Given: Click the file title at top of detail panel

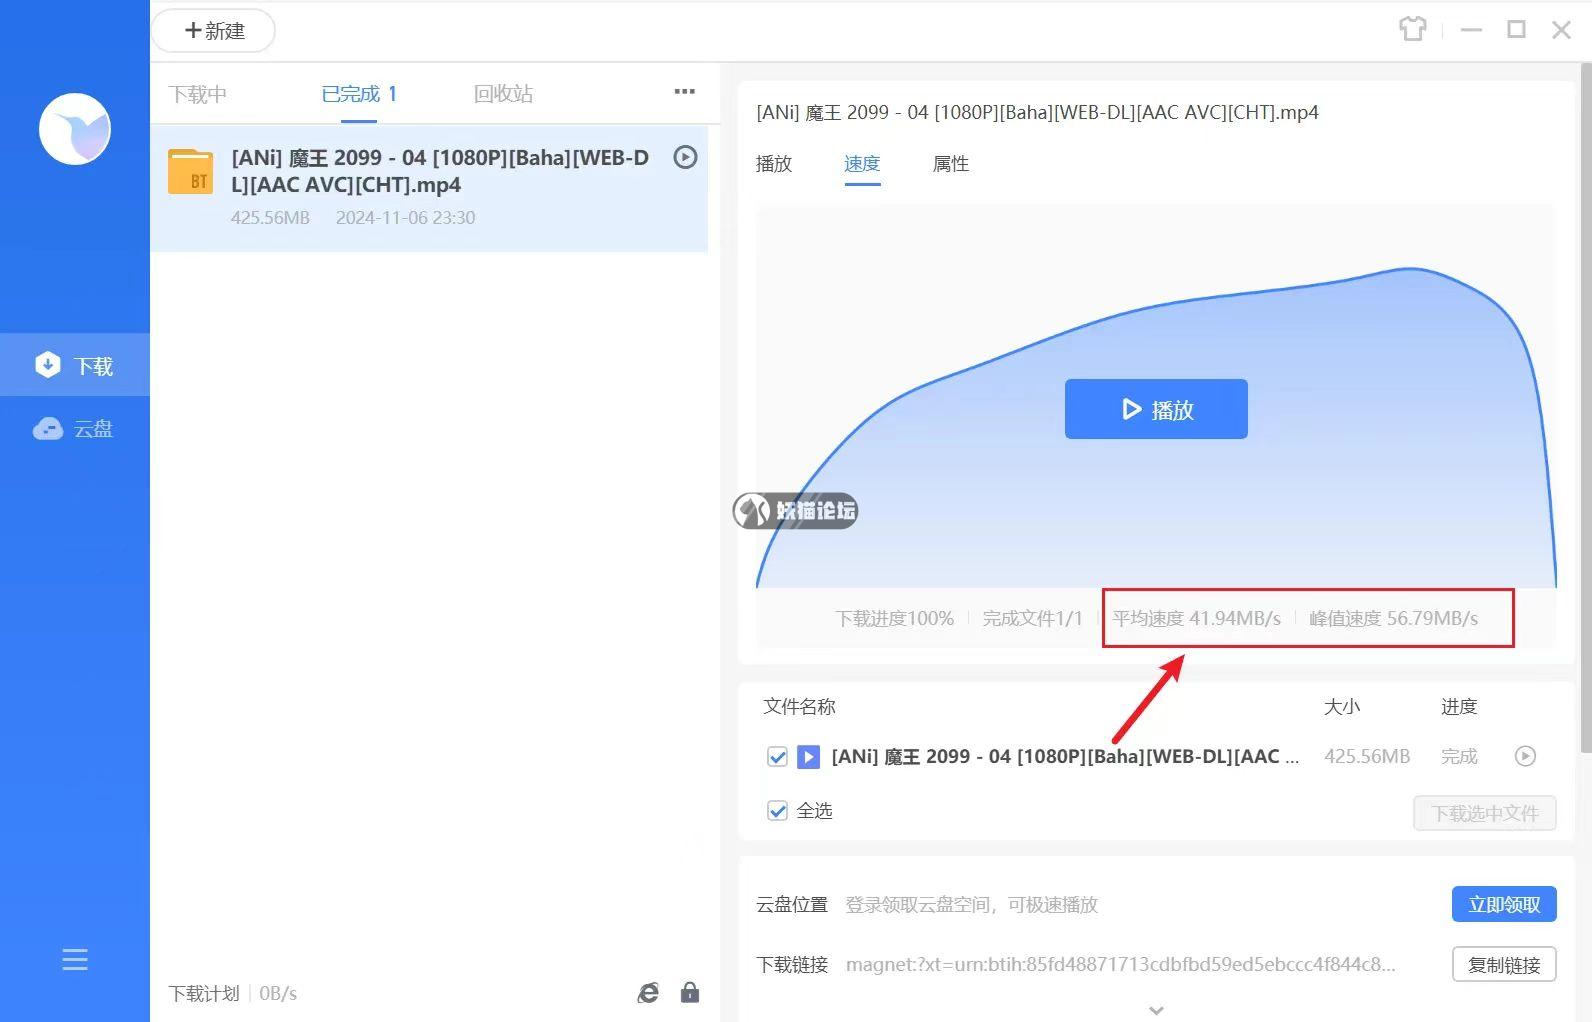Looking at the screenshot, I should coord(1037,112).
